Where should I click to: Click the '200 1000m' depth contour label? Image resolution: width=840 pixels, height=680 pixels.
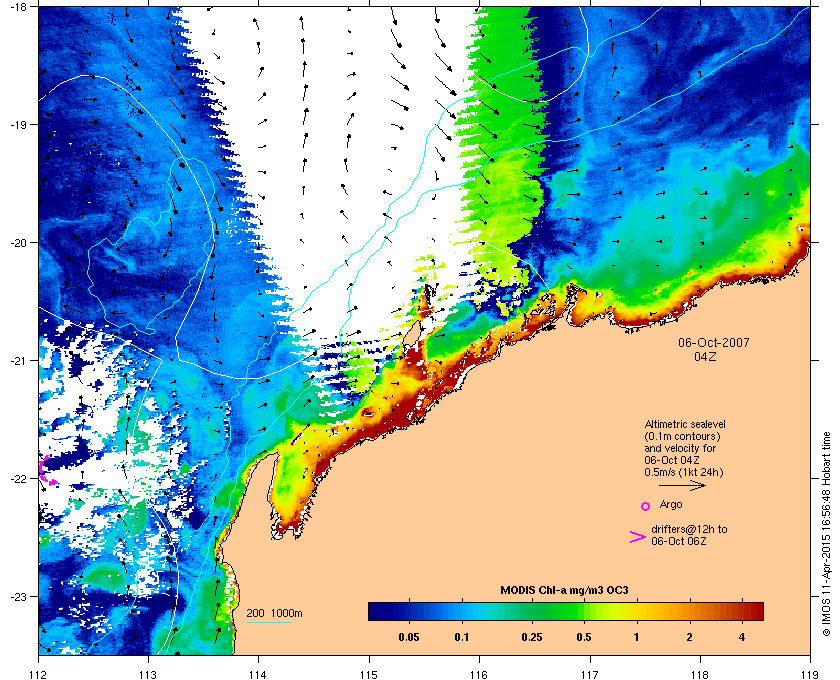click(274, 613)
